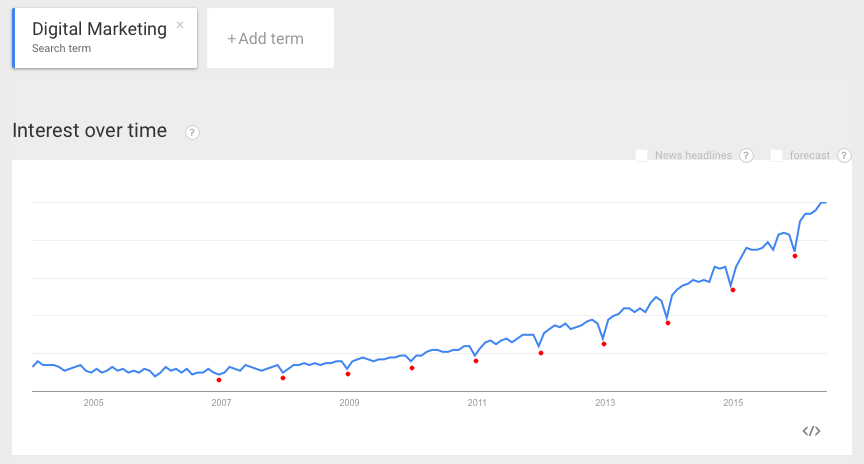The width and height of the screenshot is (864, 464).
Task: Open help icon beside Interest over time
Action: pyautogui.click(x=192, y=132)
